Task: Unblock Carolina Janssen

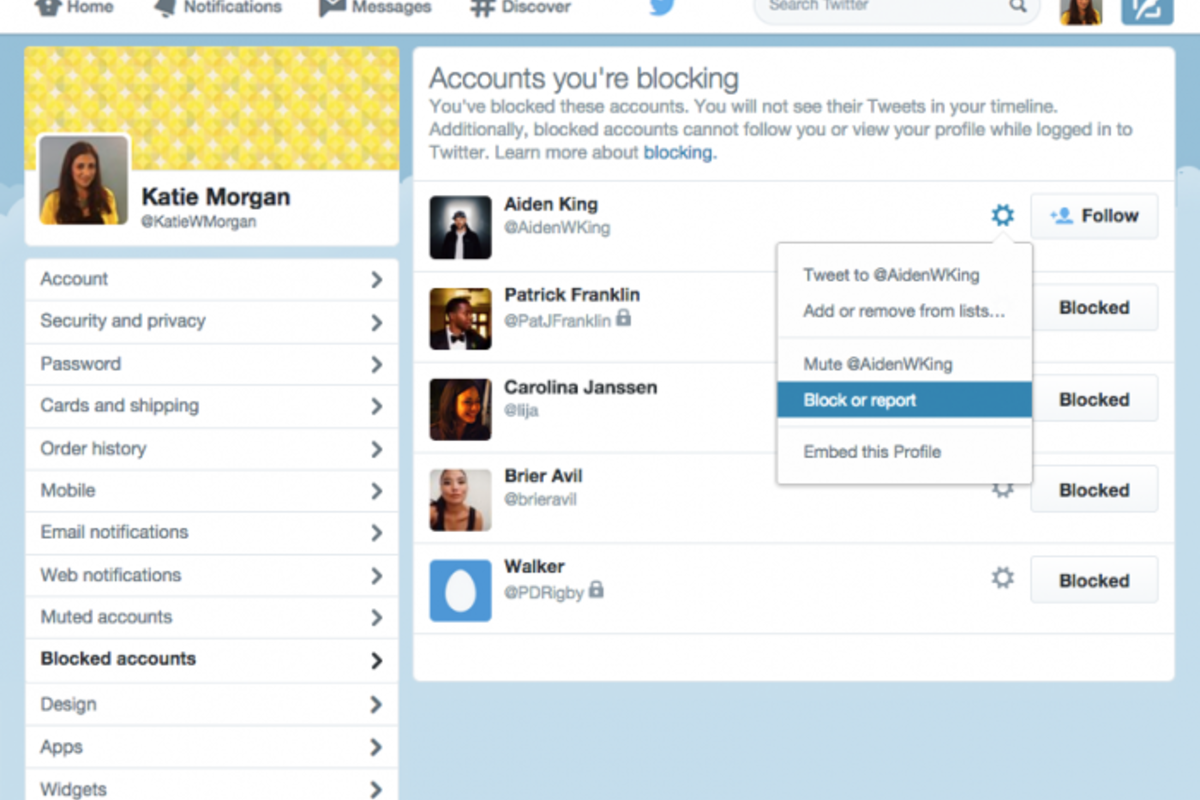Action: [x=1093, y=398]
